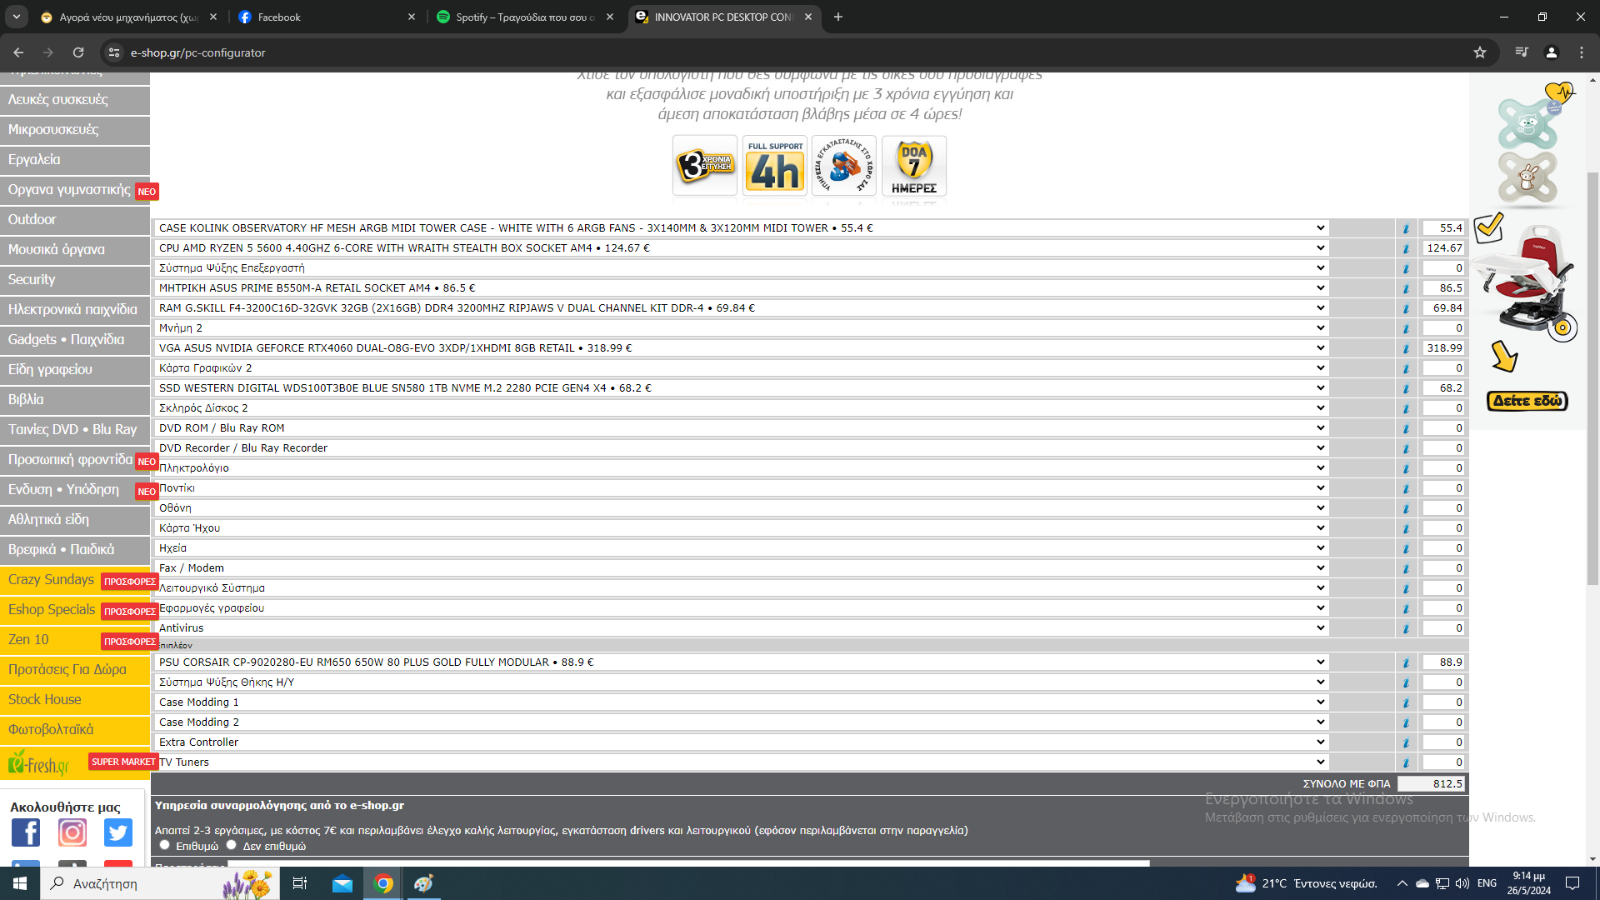Open the Κάρτα Γραφικών 2 dropdown
The image size is (1600, 900).
pyautogui.click(x=741, y=368)
